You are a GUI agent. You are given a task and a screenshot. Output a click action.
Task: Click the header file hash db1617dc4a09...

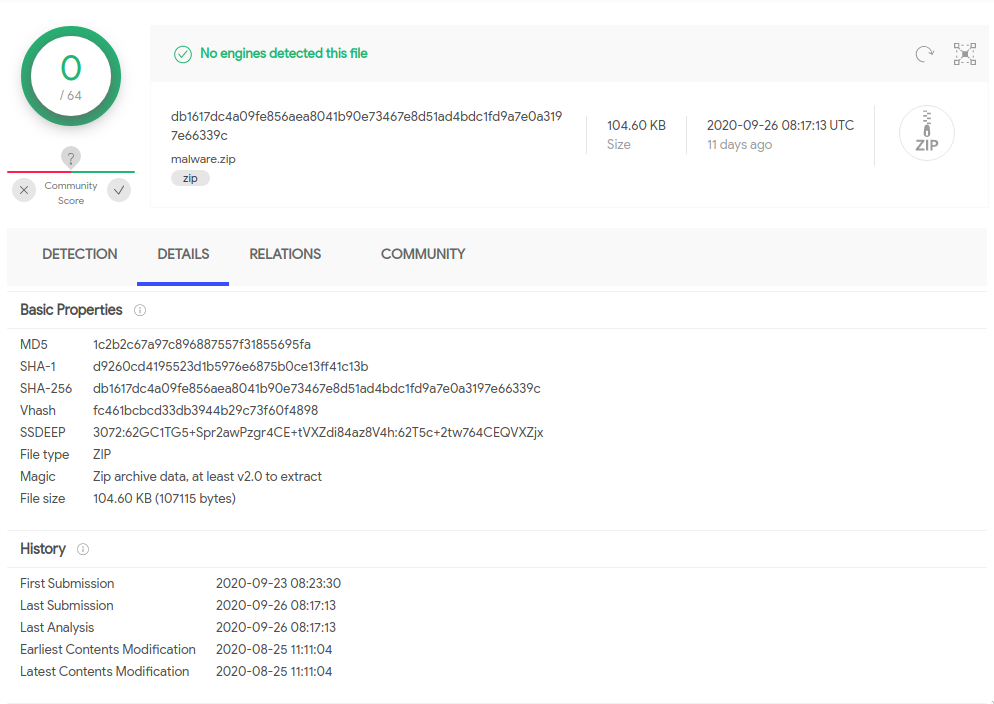(366, 125)
